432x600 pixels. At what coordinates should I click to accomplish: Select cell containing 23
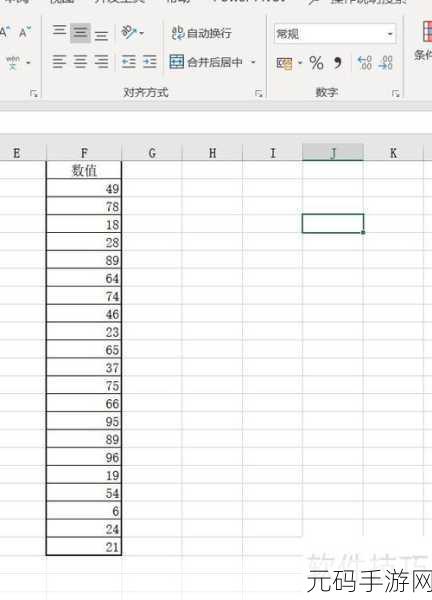[x=84, y=332]
